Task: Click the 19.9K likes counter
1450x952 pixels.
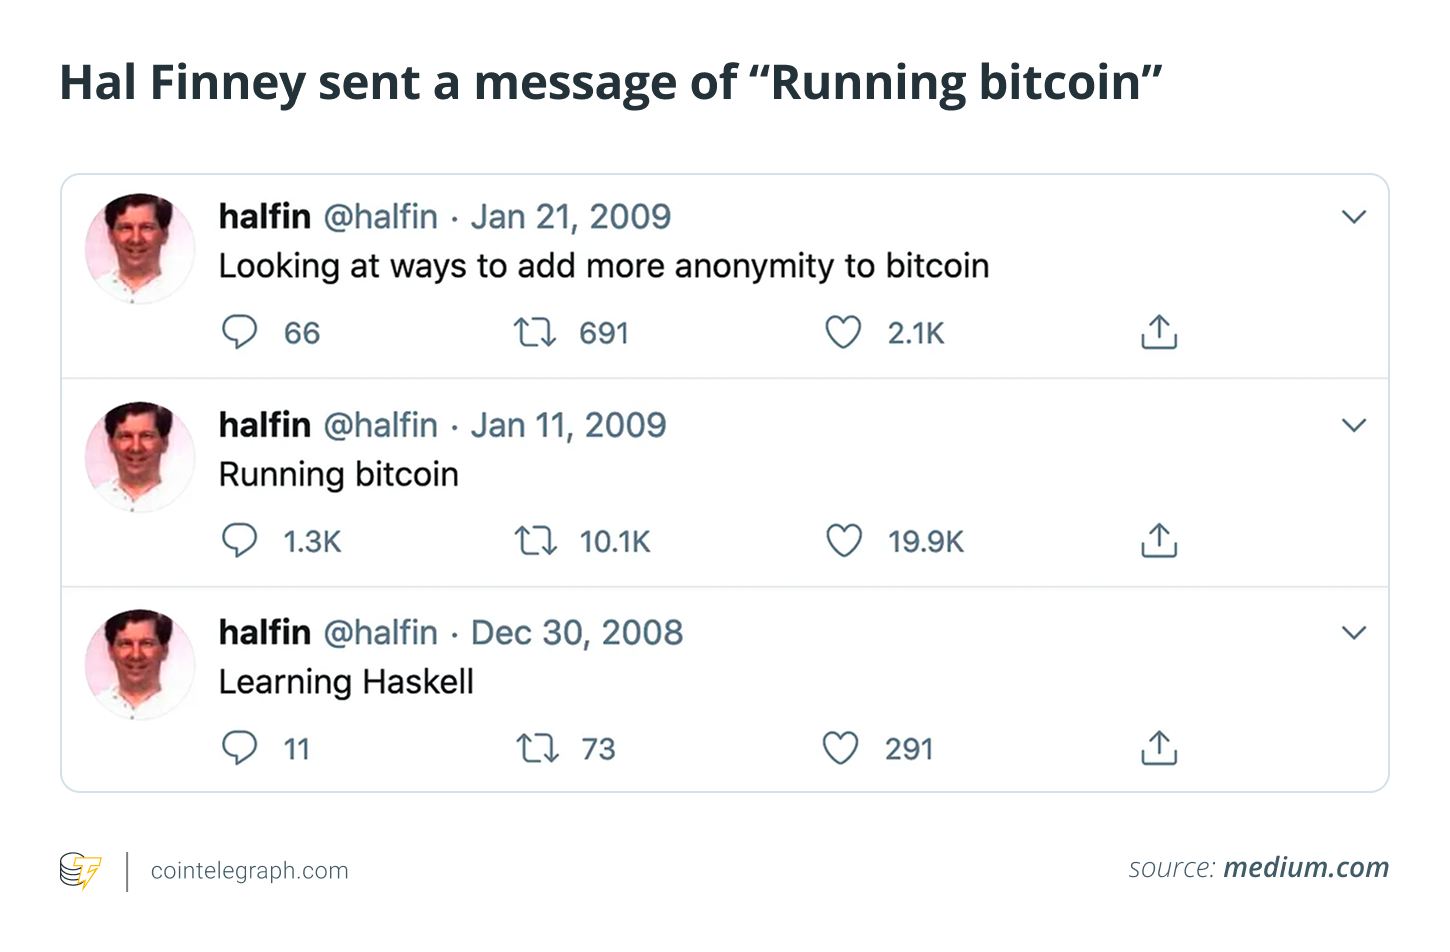Action: (925, 540)
